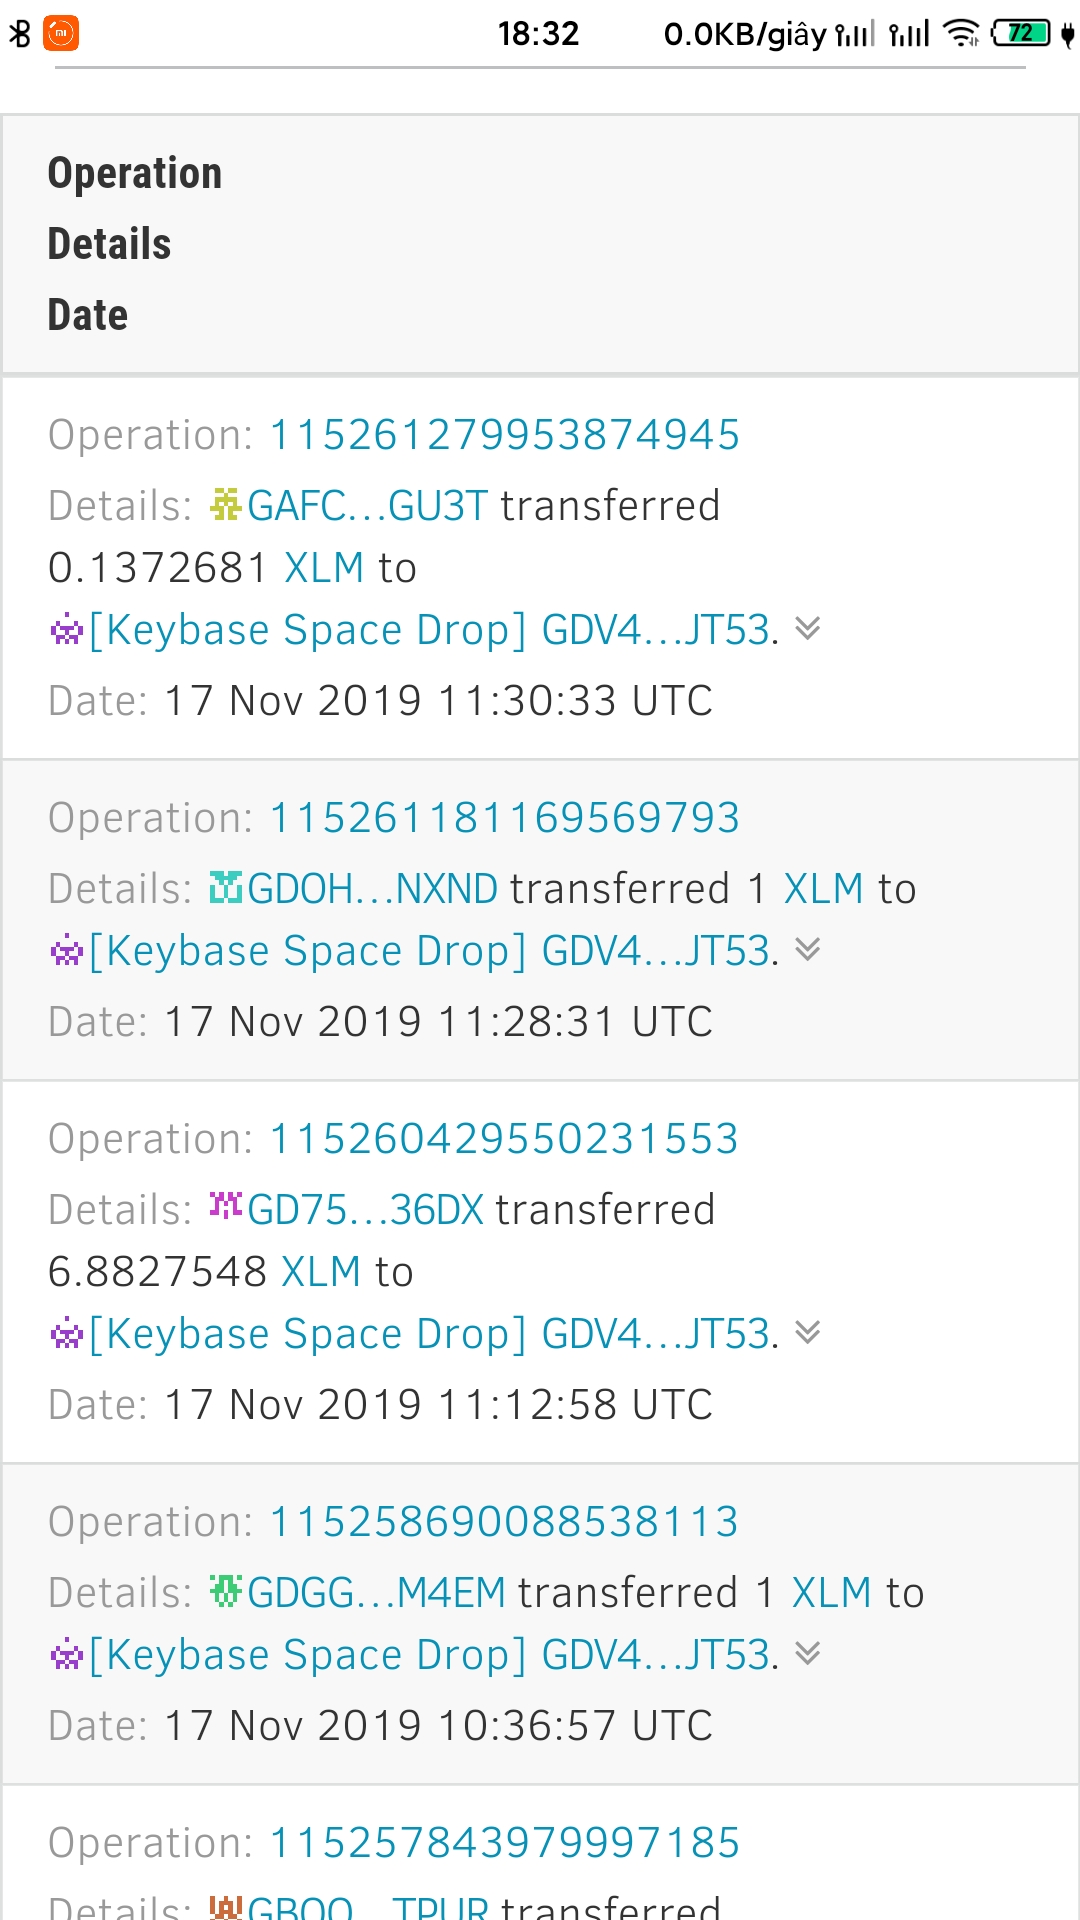Click Keybase Space Drop identicon in first operation
Screen dimensions: 1080x1920
[x=66, y=631]
